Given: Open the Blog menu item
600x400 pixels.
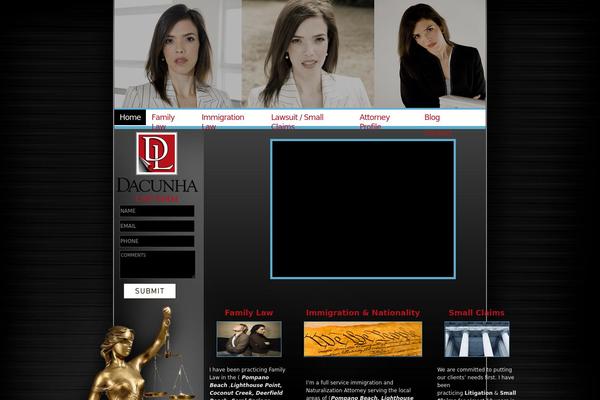Looking at the screenshot, I should point(432,117).
